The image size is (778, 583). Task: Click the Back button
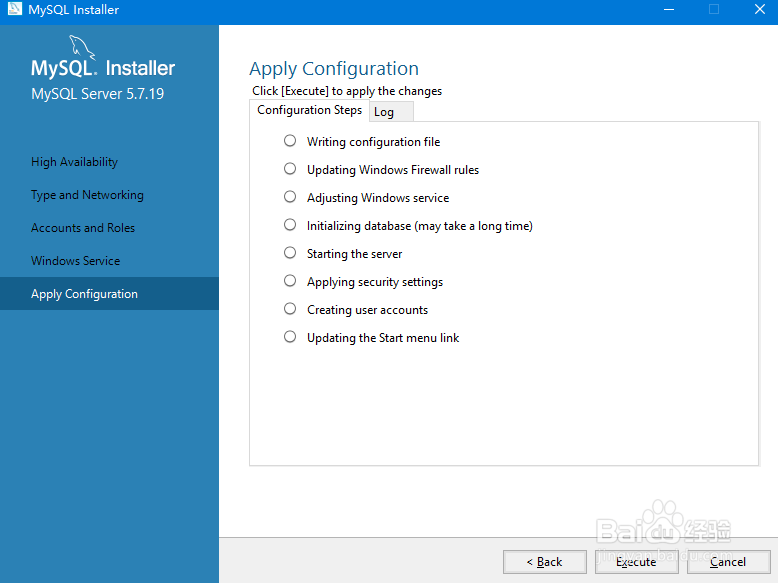tap(545, 562)
